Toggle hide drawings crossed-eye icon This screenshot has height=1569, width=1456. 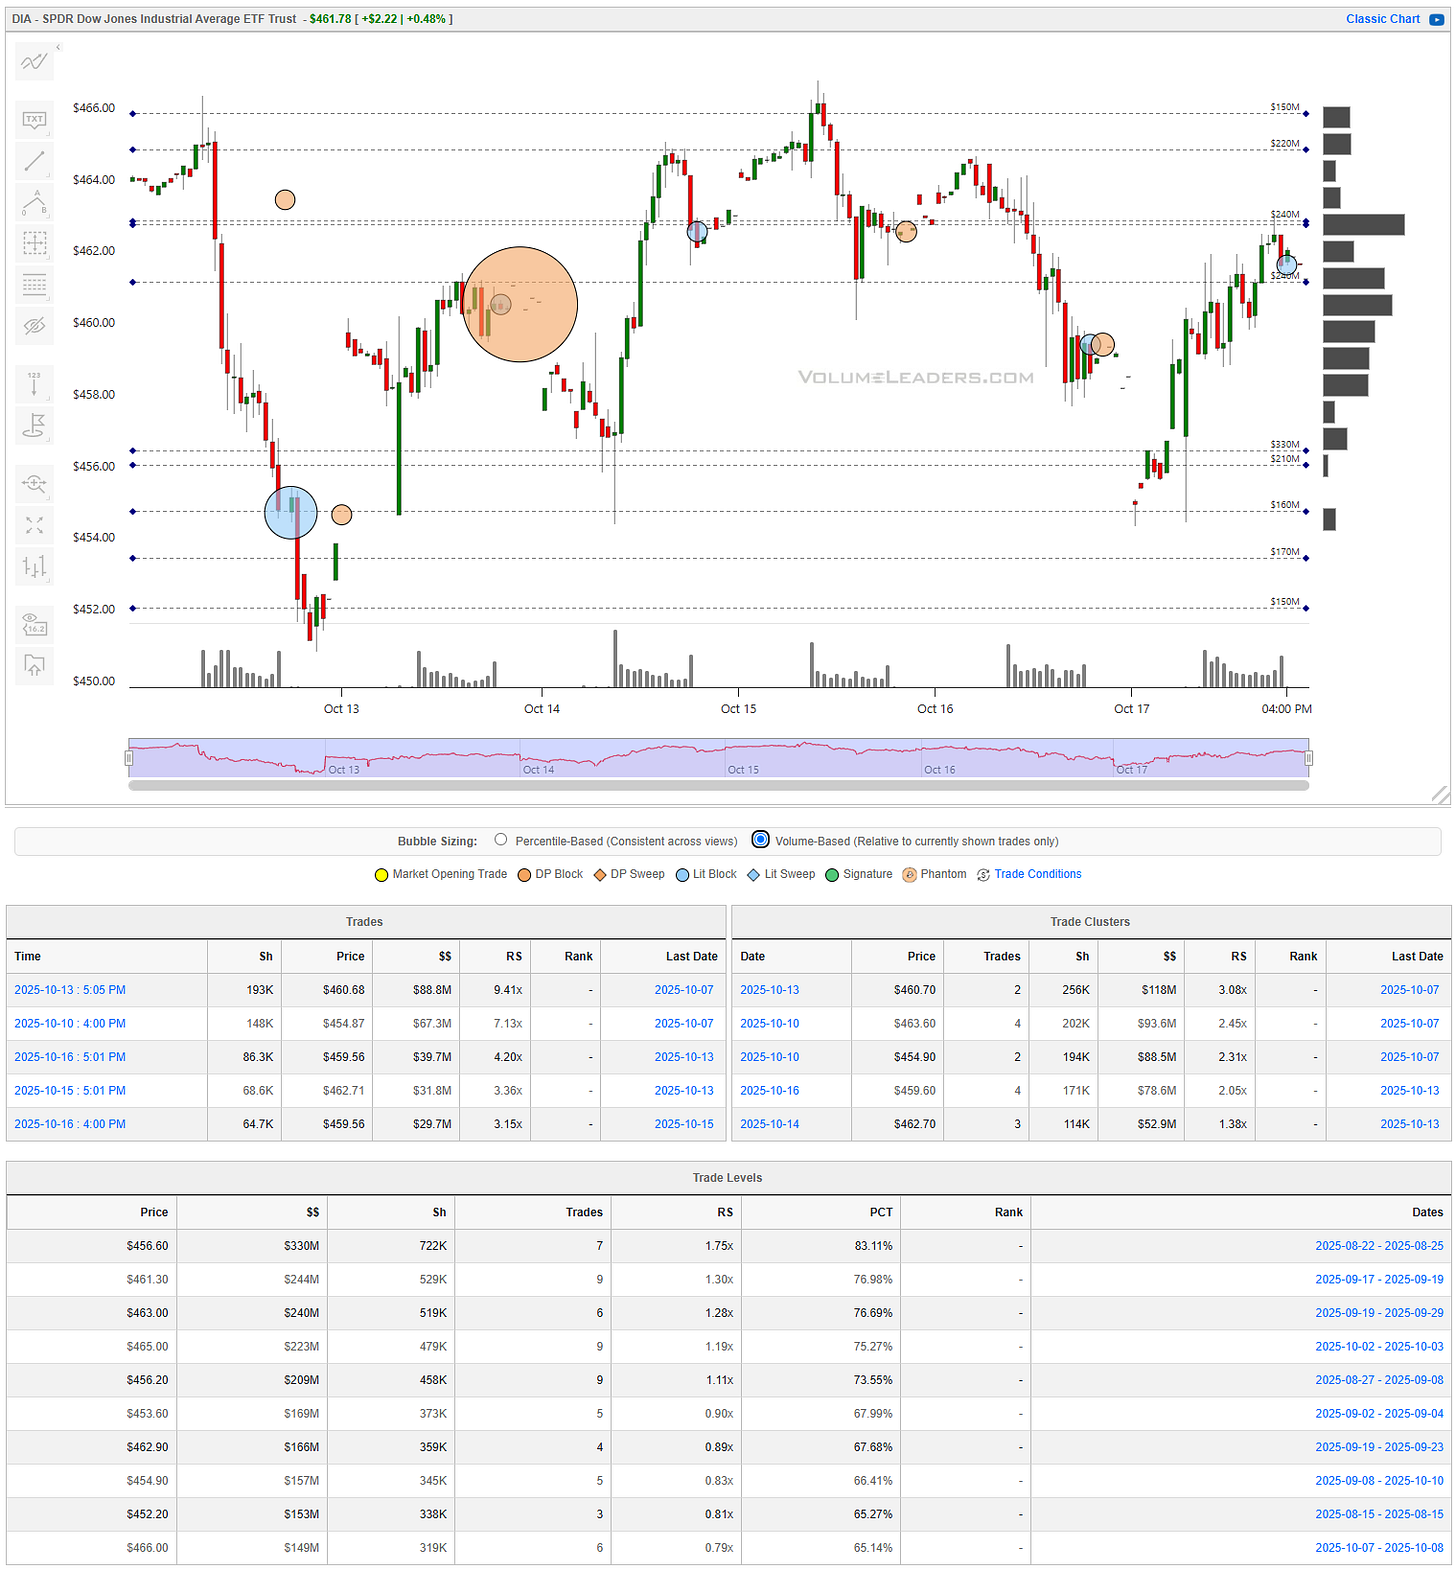[x=34, y=326]
